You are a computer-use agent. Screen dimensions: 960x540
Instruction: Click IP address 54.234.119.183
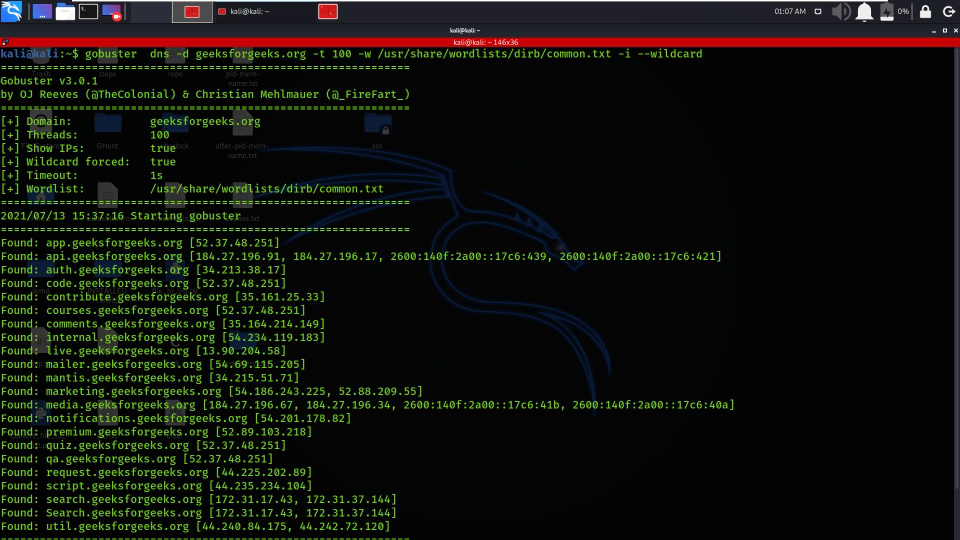273,337
